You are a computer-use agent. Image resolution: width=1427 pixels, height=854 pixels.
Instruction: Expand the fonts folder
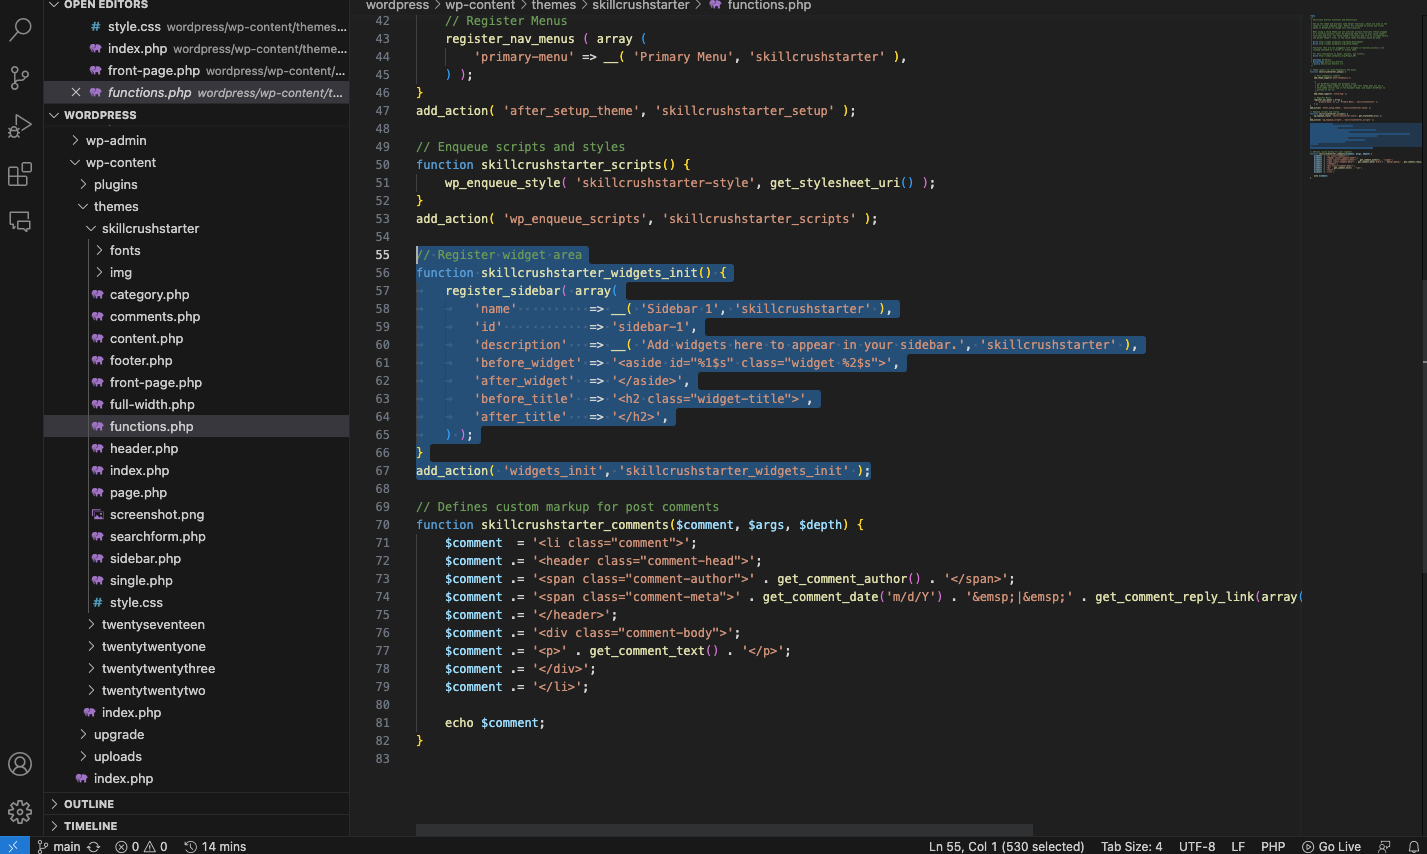coord(196,251)
